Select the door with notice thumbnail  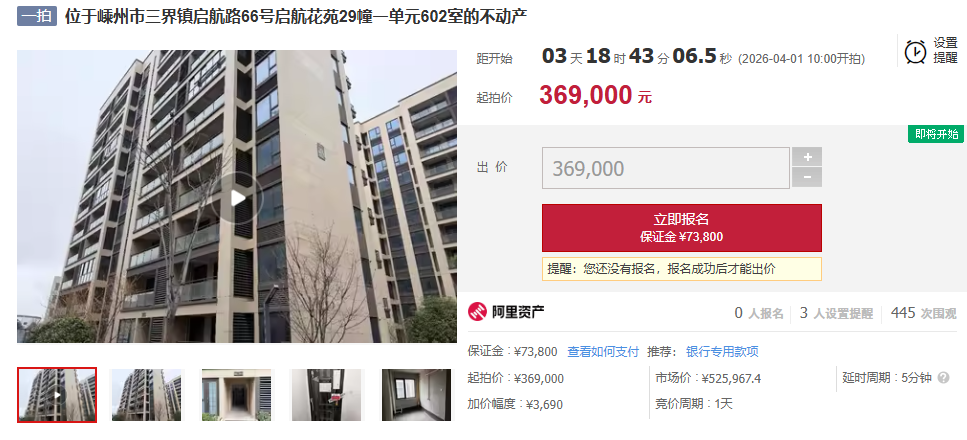point(327,395)
